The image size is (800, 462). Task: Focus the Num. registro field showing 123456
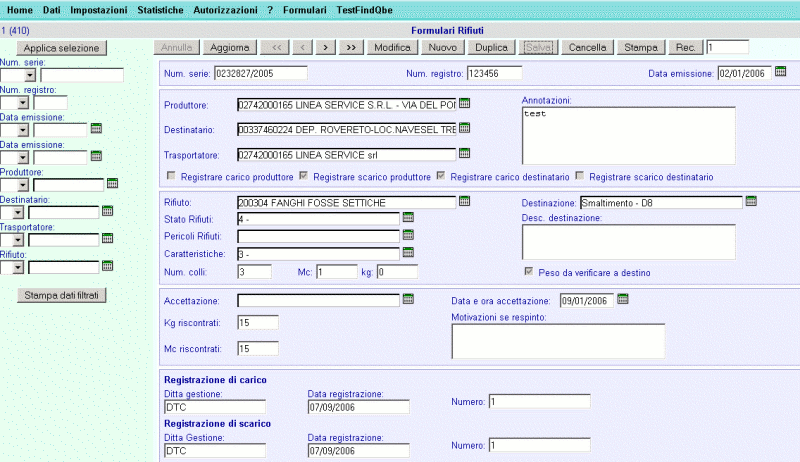tap(494, 73)
